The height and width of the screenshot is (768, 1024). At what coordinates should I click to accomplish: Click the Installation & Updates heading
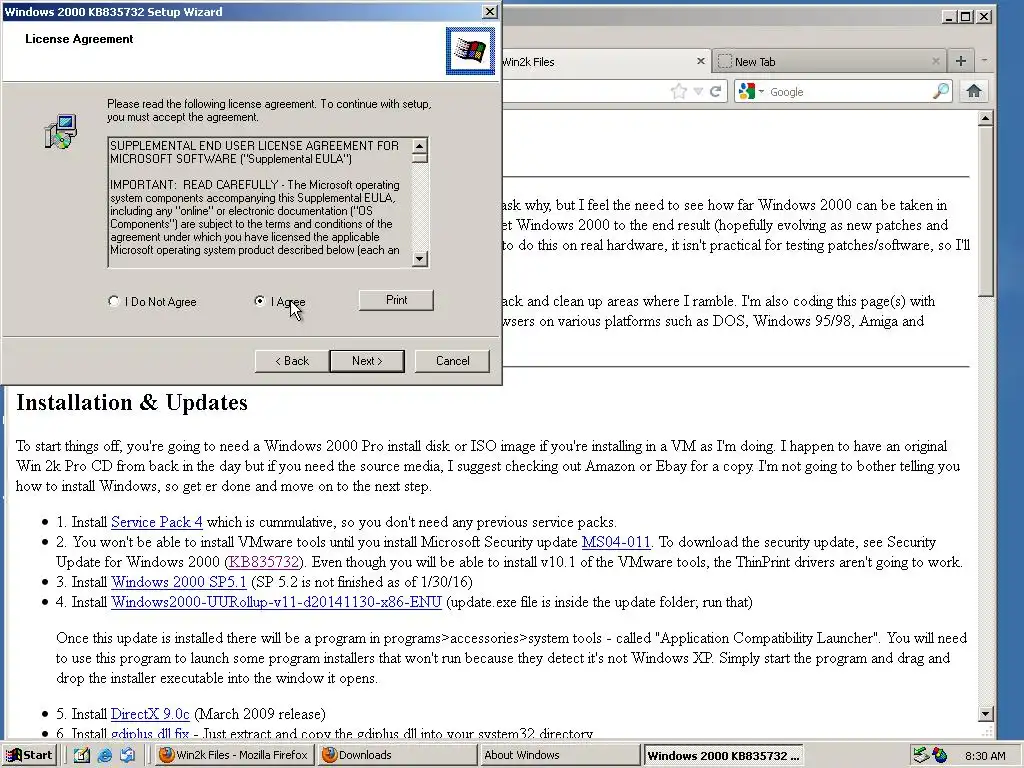click(132, 402)
